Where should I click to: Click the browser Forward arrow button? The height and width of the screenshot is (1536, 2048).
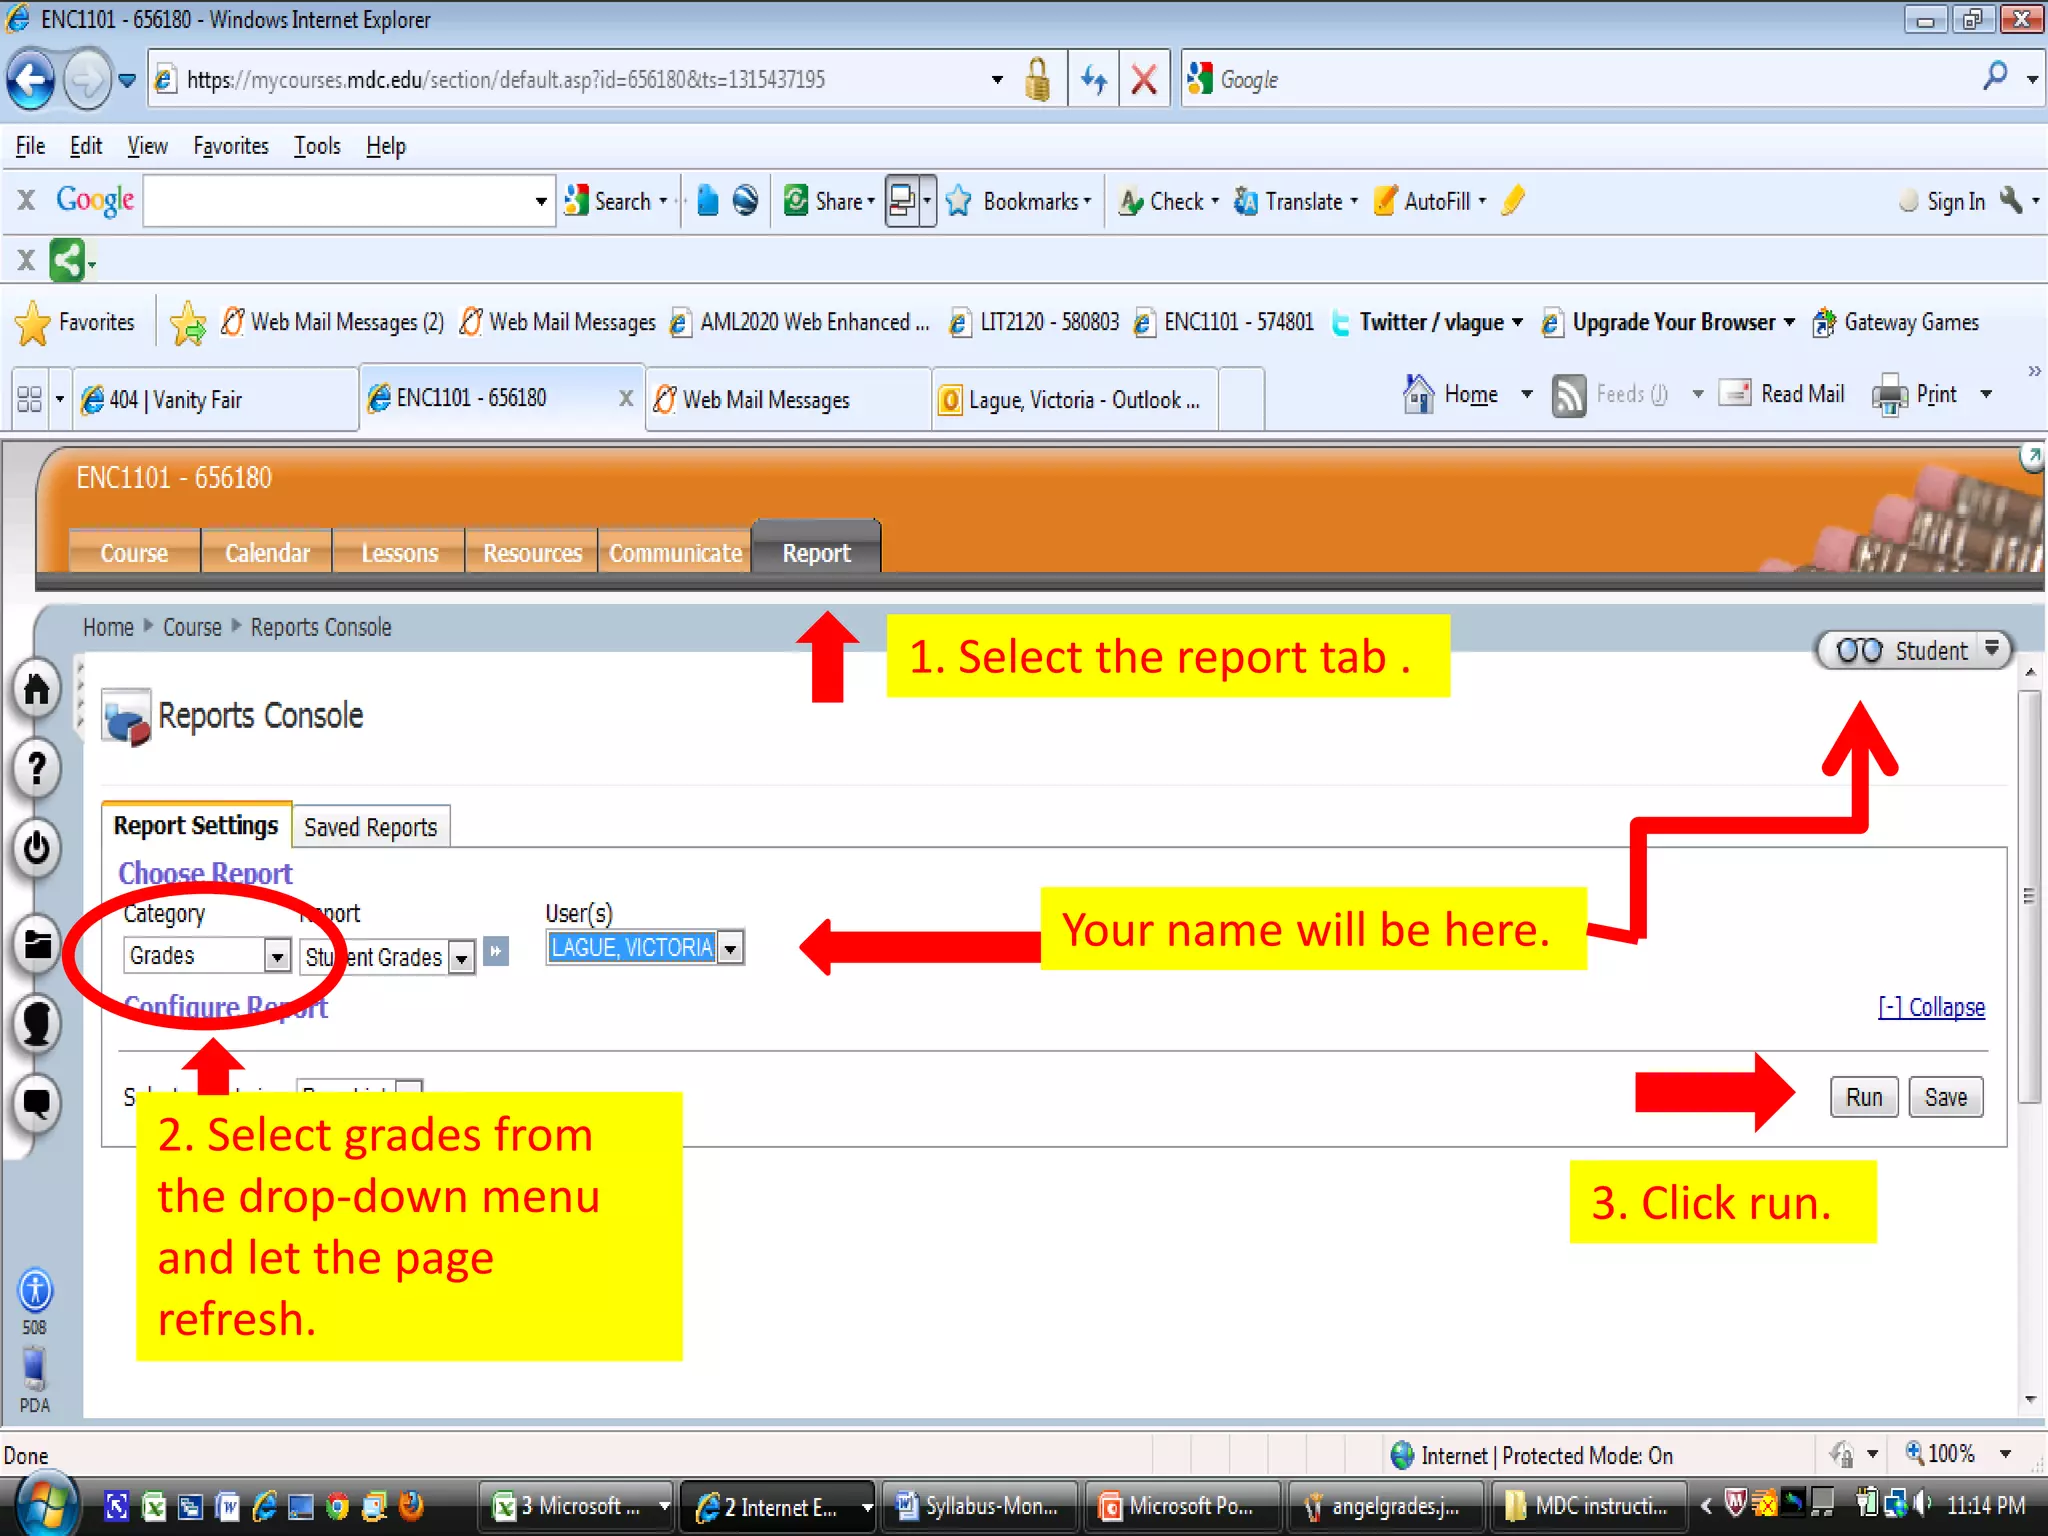point(86,79)
